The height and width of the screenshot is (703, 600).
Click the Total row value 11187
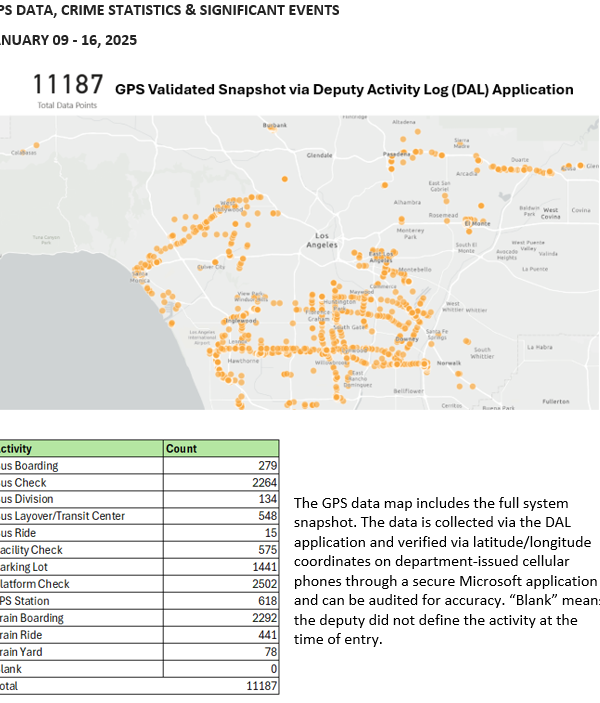[221, 686]
